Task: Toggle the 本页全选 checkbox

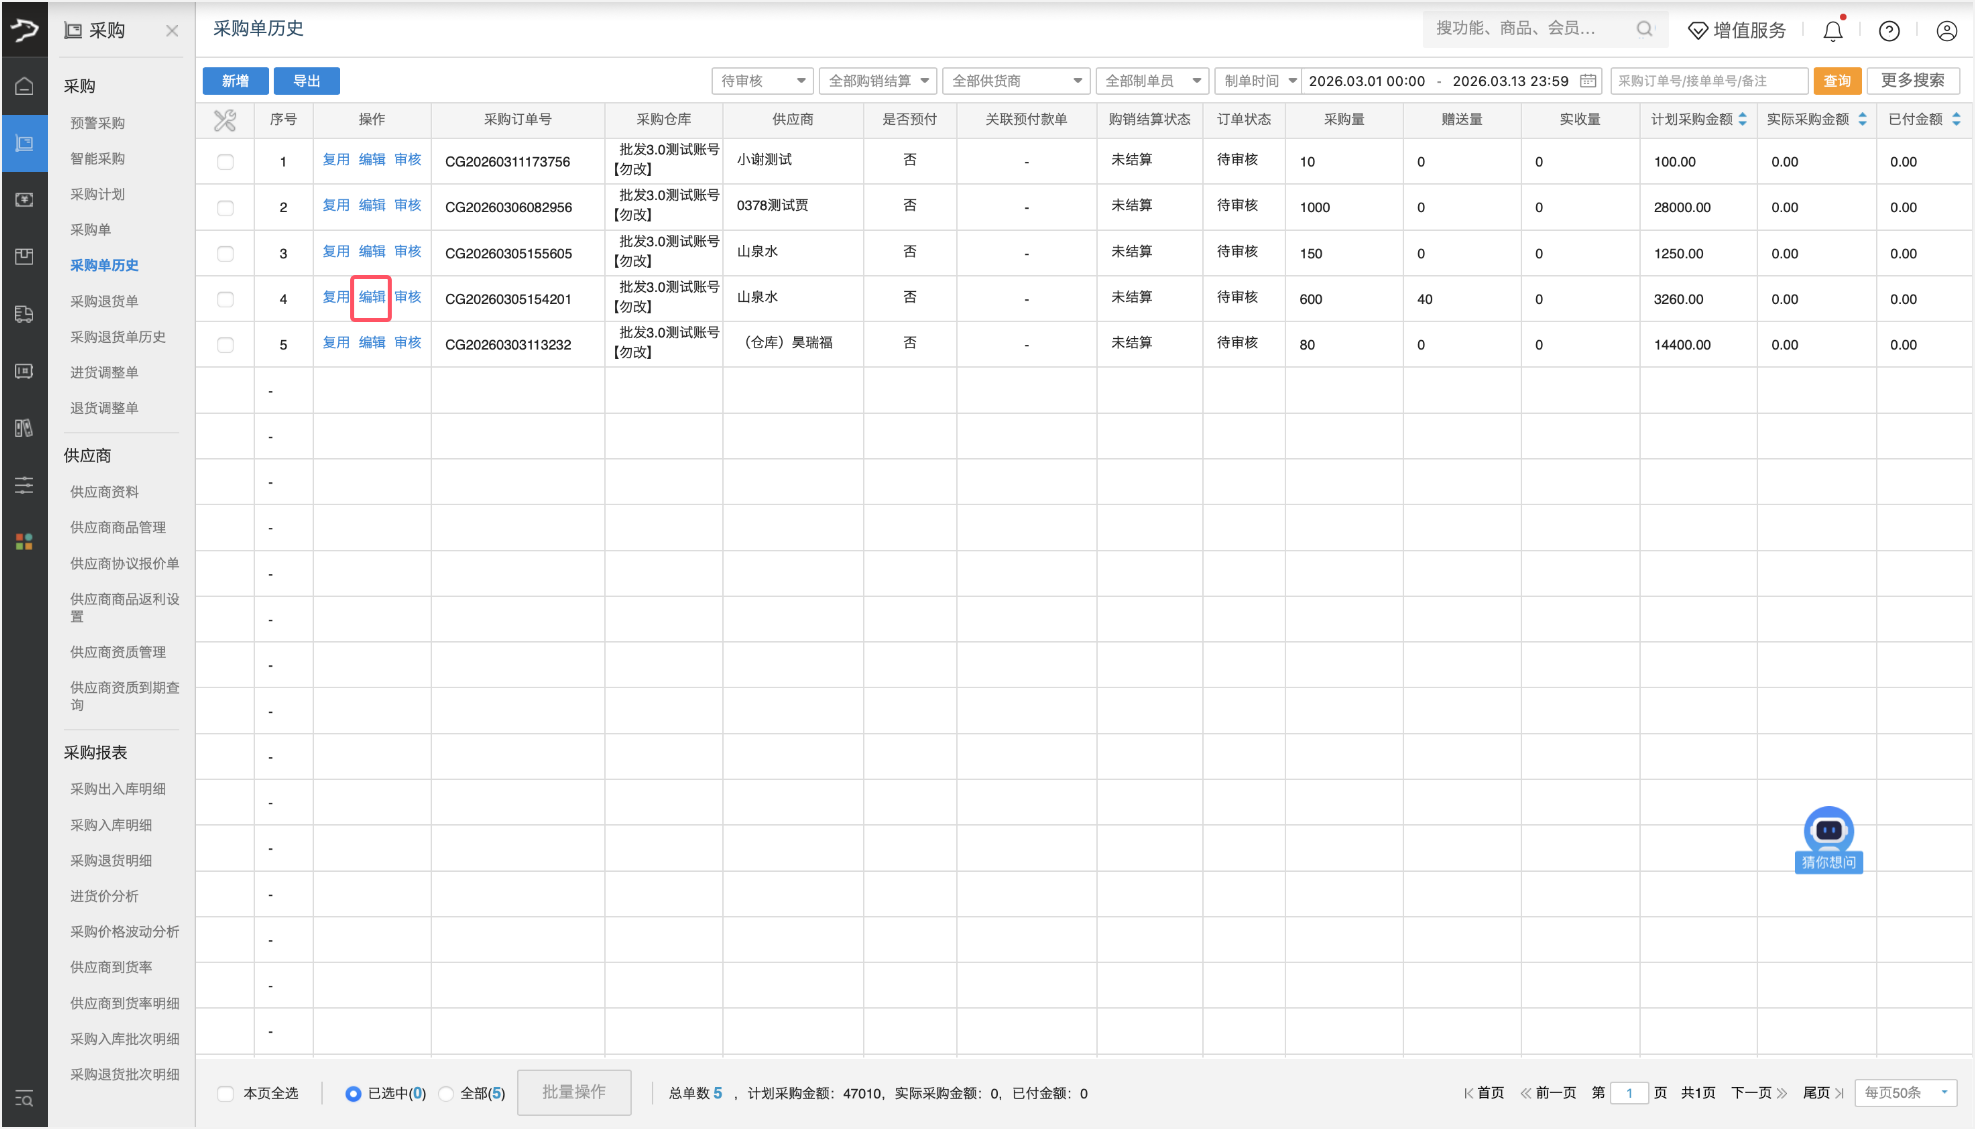Action: click(226, 1093)
